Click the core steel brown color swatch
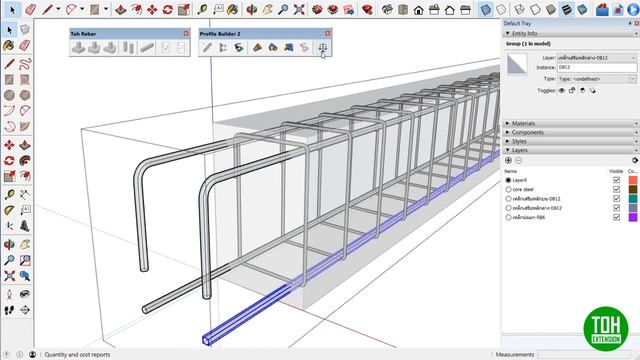Screen dimensions: 640x360 point(633,189)
